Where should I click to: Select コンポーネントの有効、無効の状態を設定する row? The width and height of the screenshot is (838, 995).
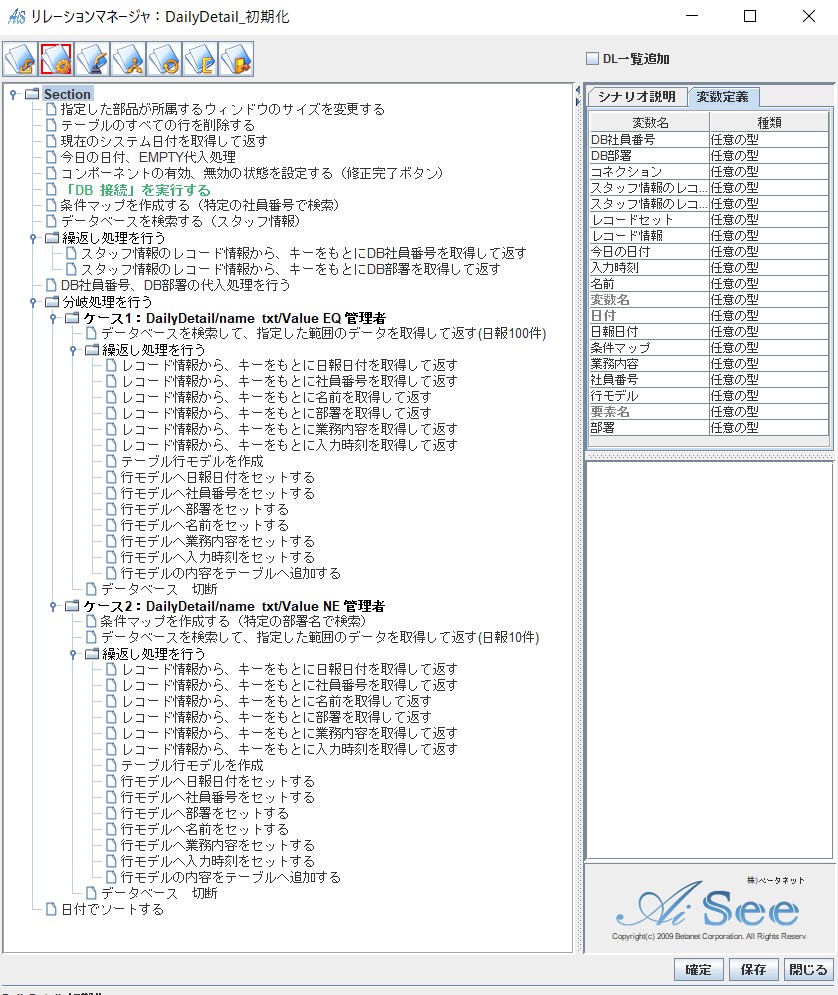coord(252,173)
